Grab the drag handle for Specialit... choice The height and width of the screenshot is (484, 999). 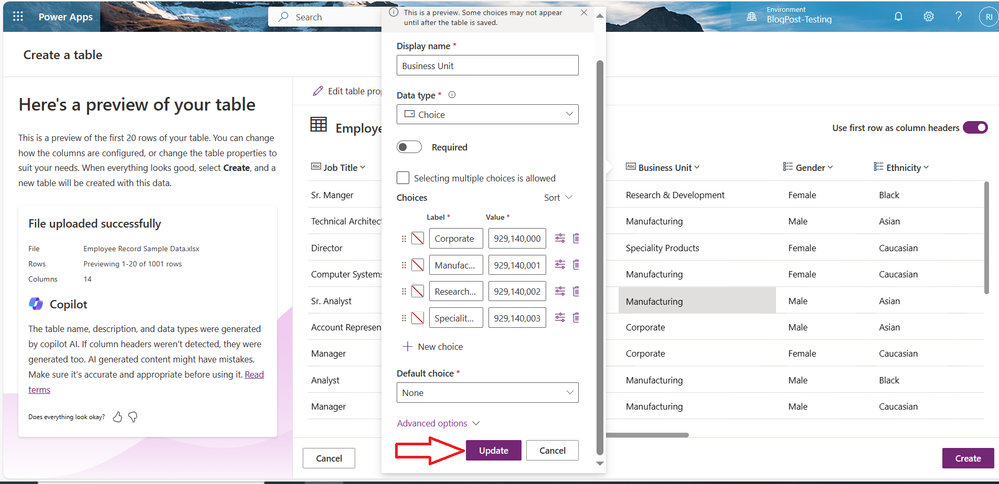[403, 317]
